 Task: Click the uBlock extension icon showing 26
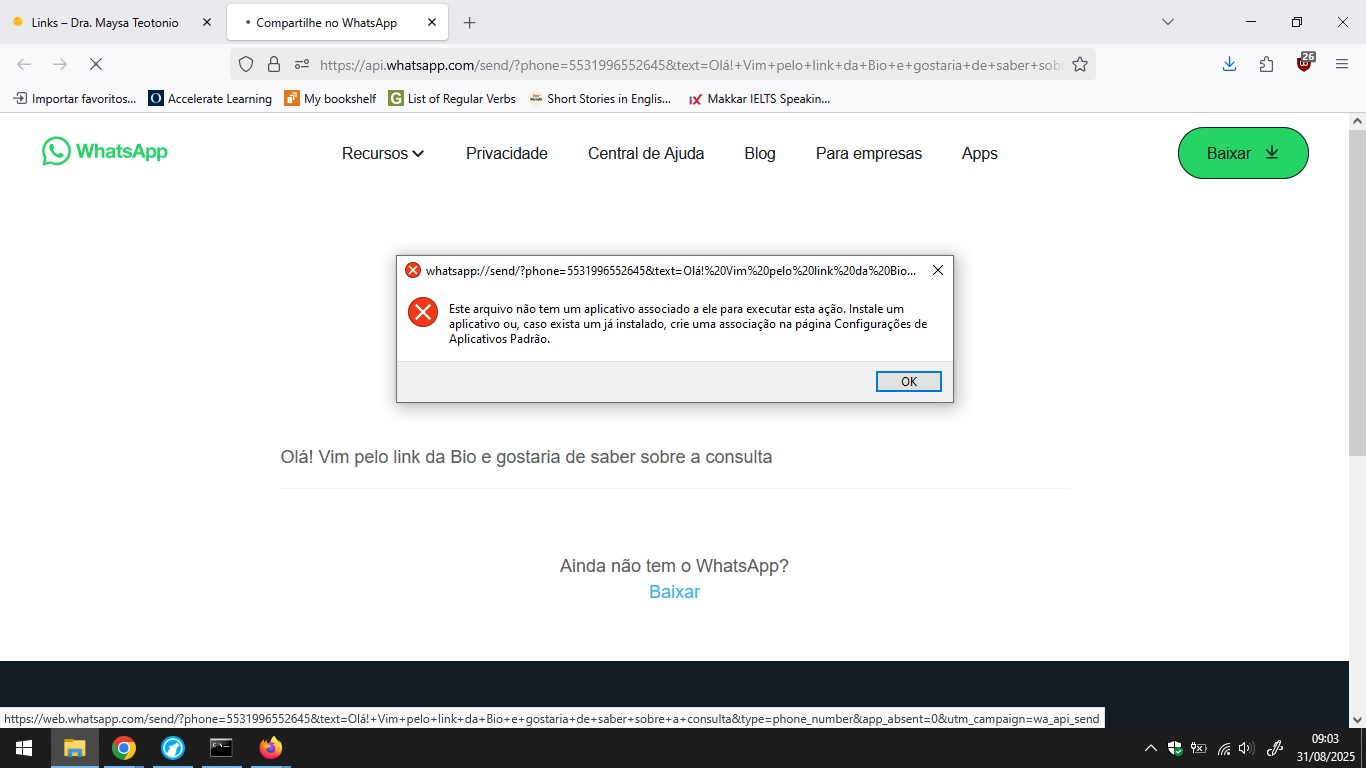click(1304, 62)
